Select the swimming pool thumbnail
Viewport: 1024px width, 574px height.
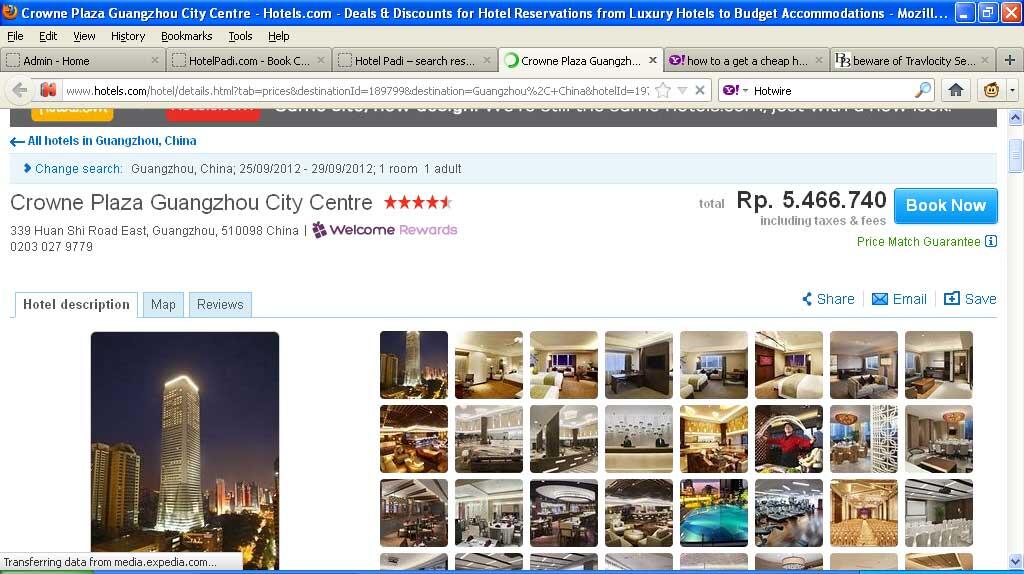tap(714, 513)
